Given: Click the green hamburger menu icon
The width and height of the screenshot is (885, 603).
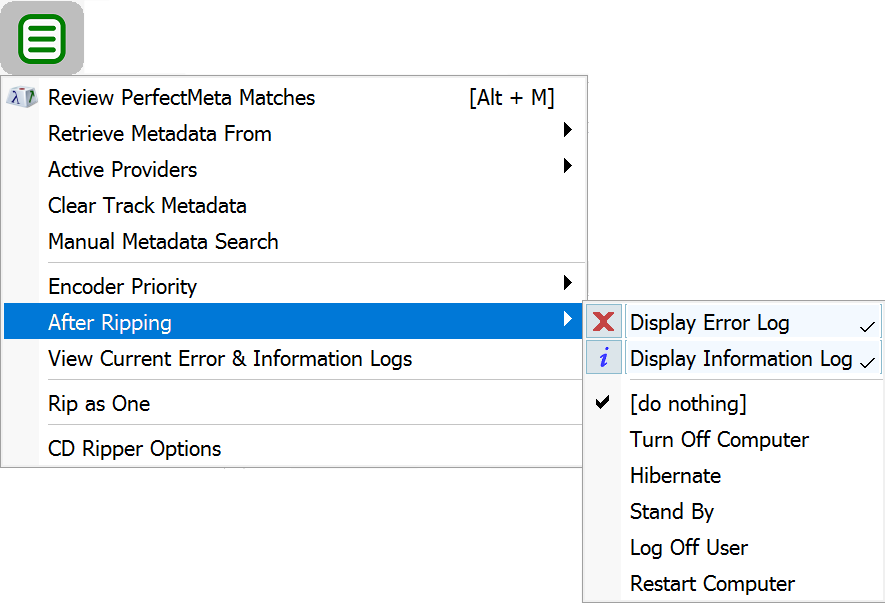Looking at the screenshot, I should click(42, 40).
